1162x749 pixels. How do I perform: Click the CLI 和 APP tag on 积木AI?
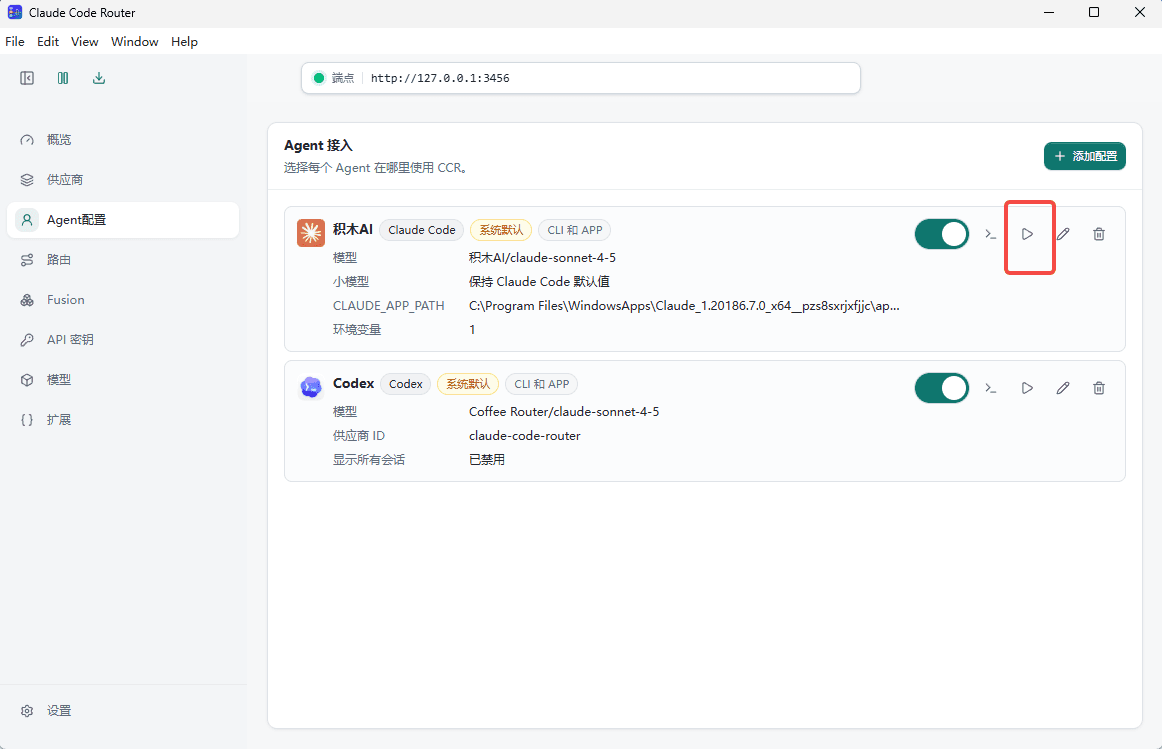click(x=574, y=230)
